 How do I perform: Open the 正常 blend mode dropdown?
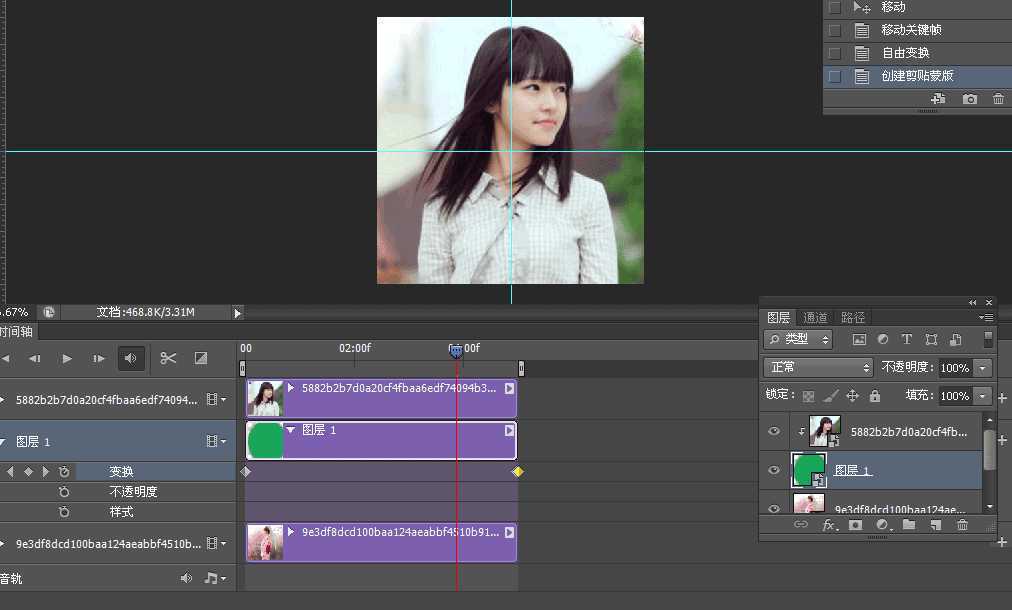(818, 367)
